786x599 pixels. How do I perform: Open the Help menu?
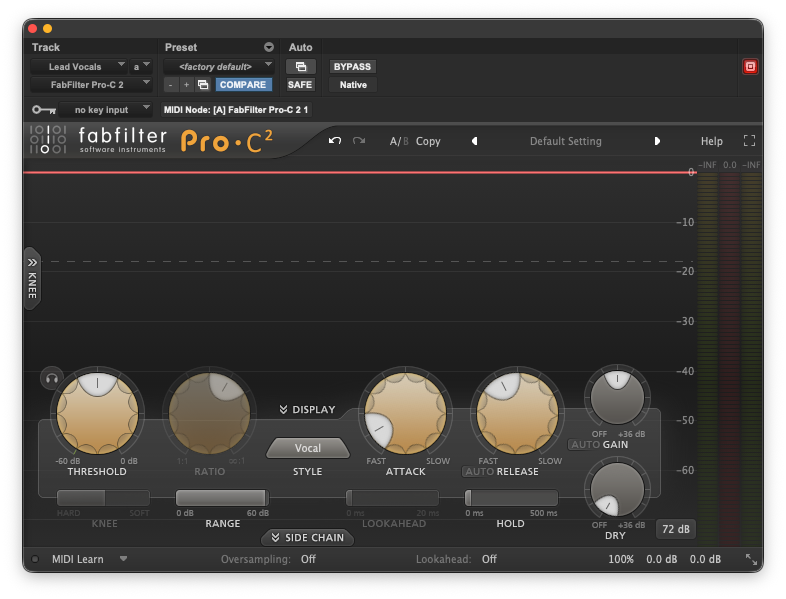tap(711, 141)
